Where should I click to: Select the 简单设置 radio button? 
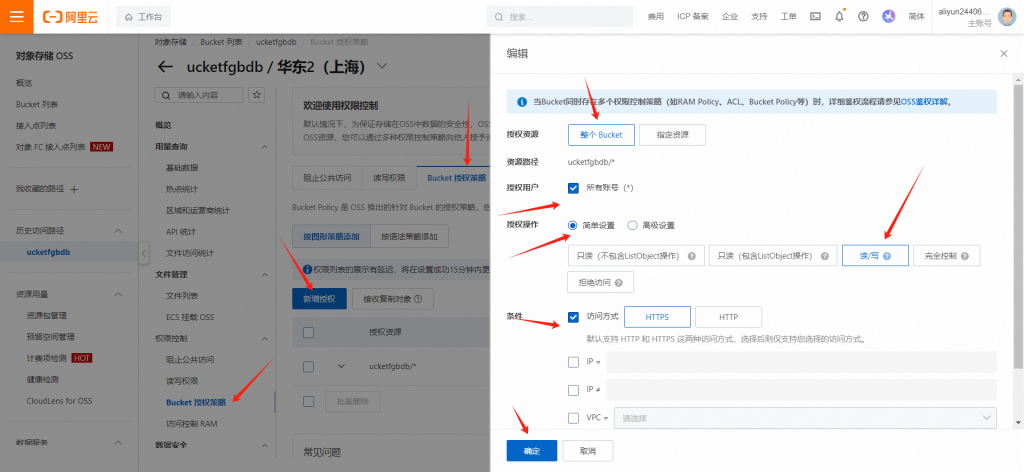click(573, 225)
